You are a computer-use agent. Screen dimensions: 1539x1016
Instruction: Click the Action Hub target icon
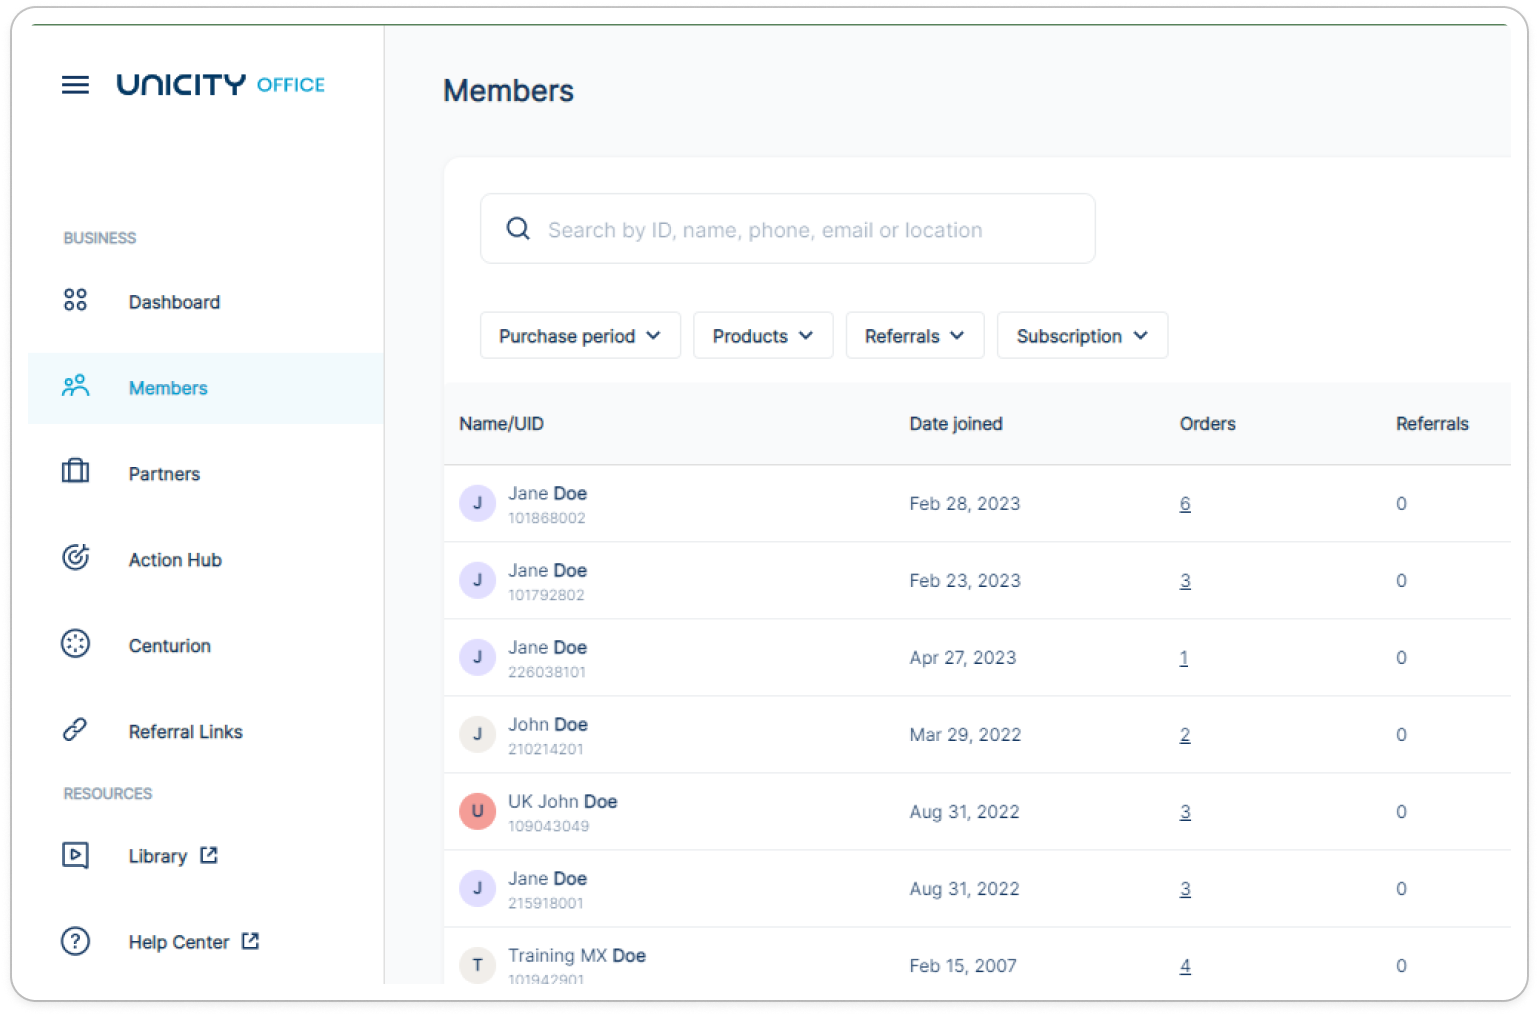[75, 558]
